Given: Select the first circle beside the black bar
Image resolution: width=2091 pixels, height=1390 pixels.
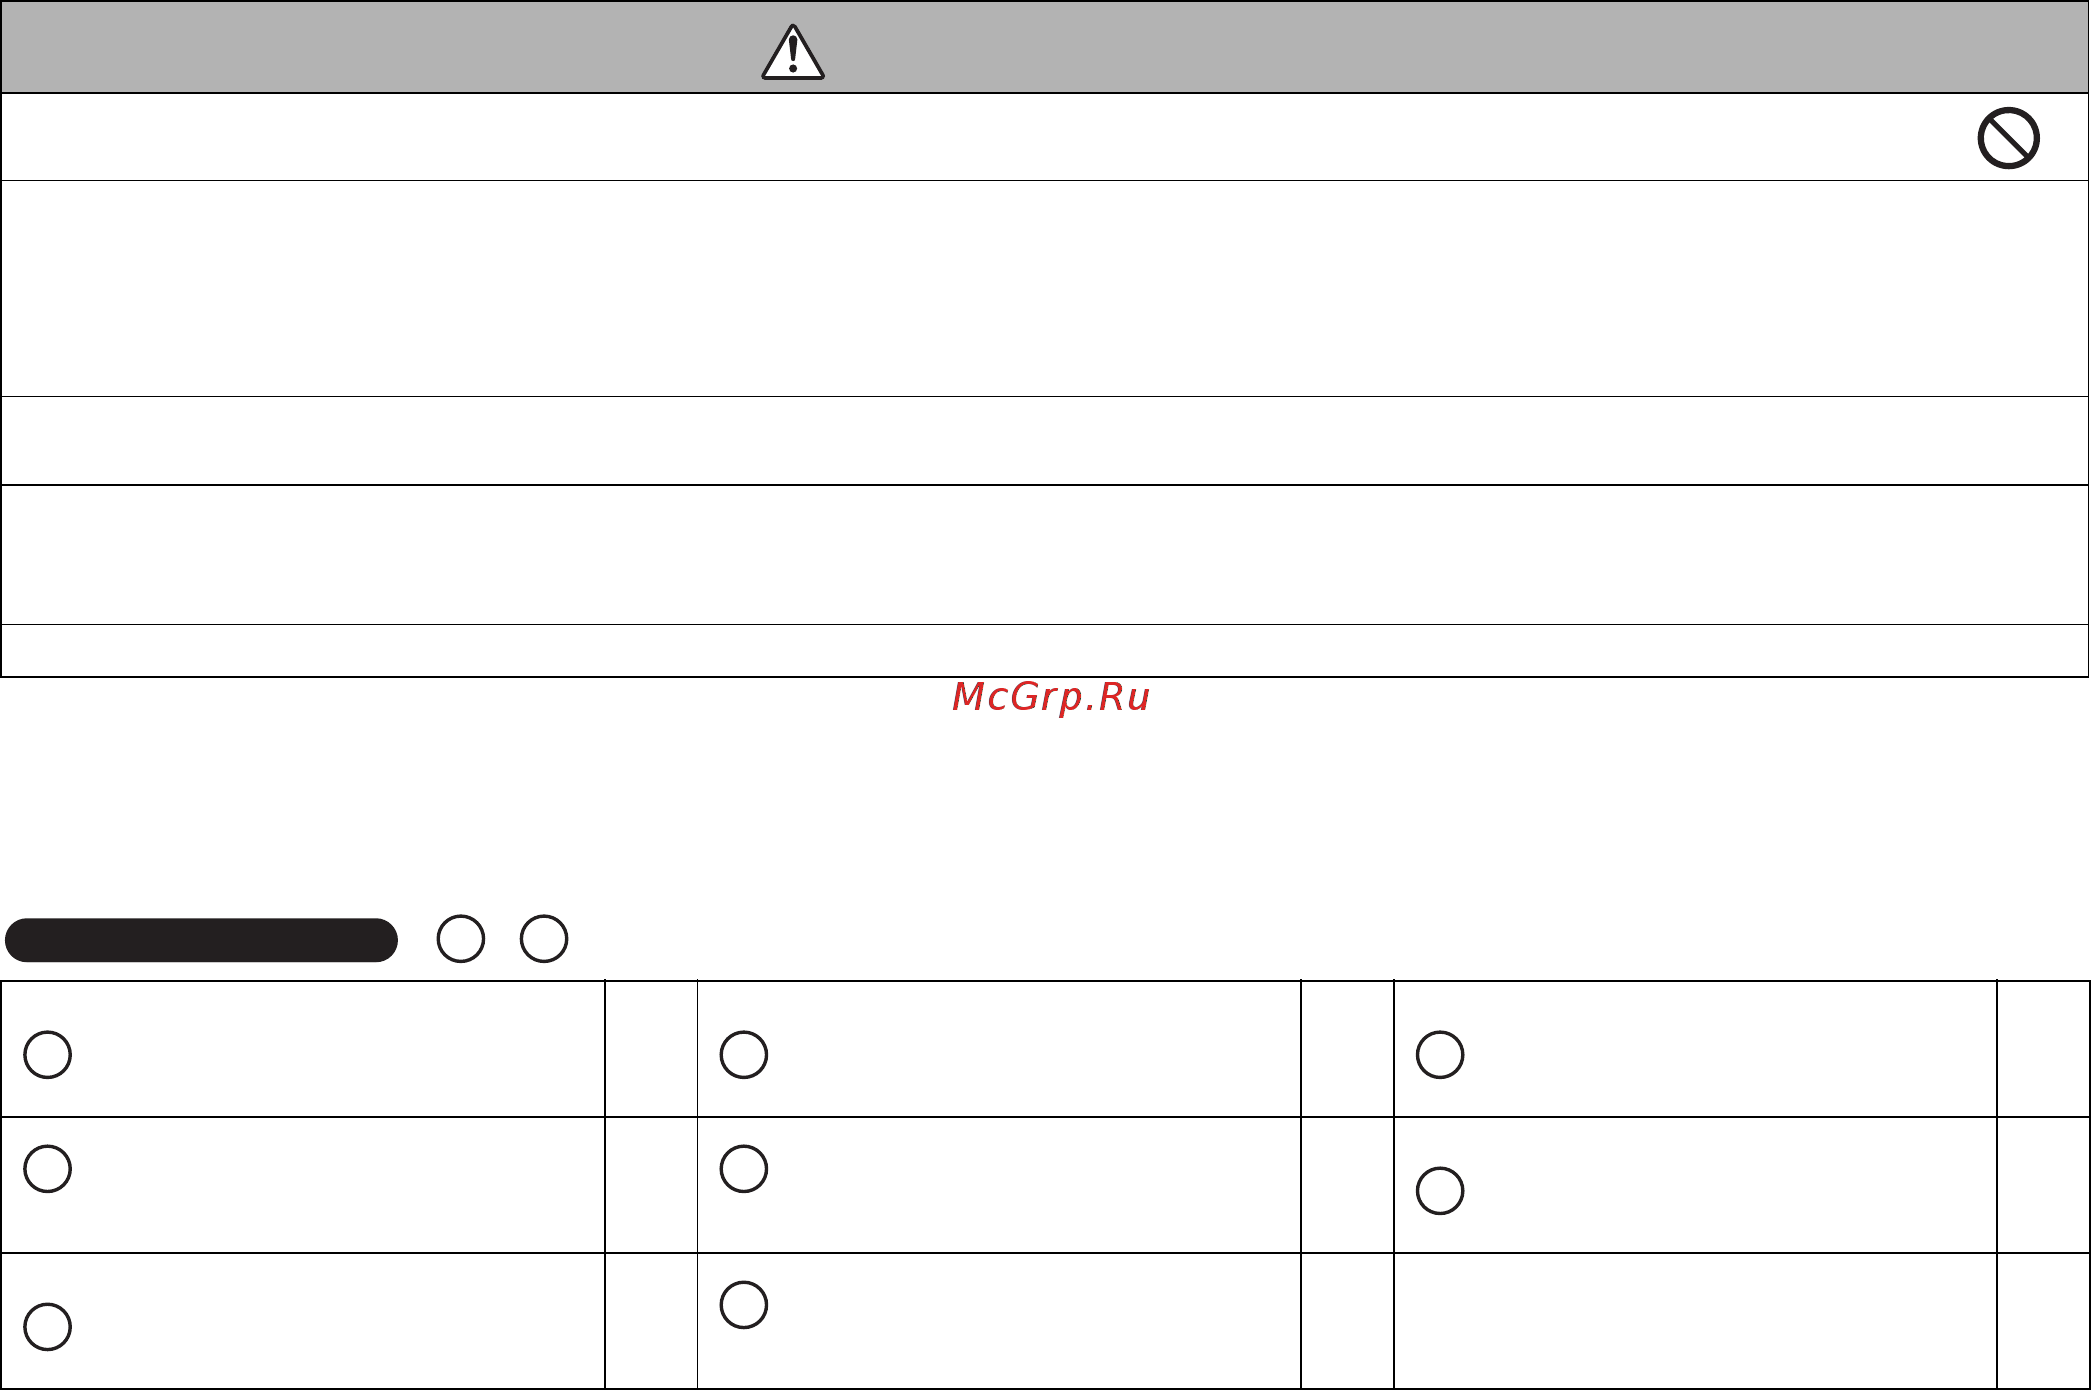Looking at the screenshot, I should [x=461, y=939].
